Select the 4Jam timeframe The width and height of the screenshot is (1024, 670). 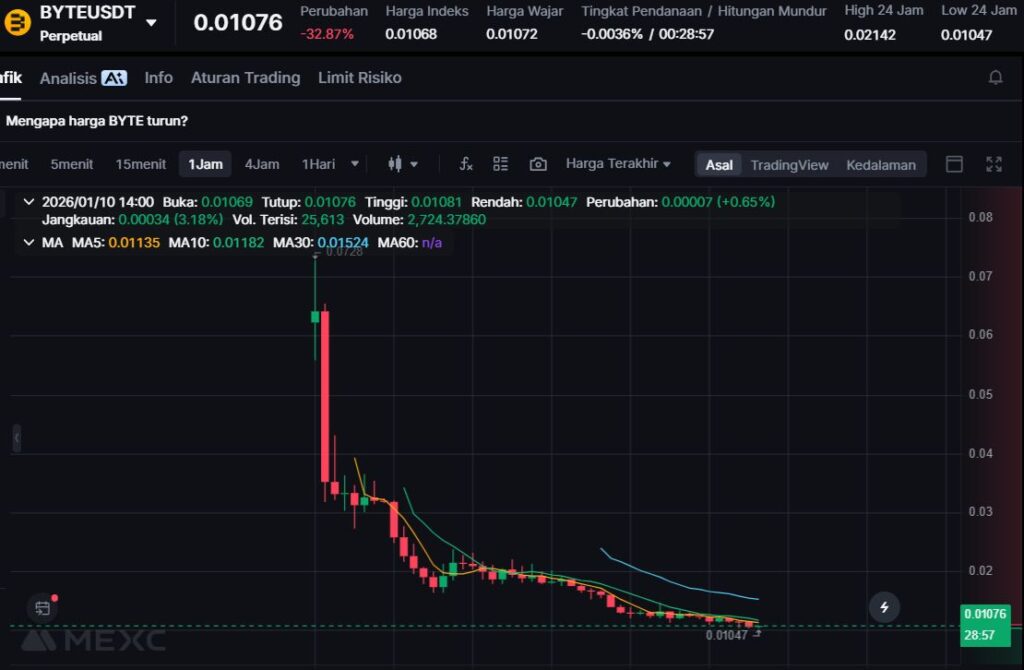(262, 164)
